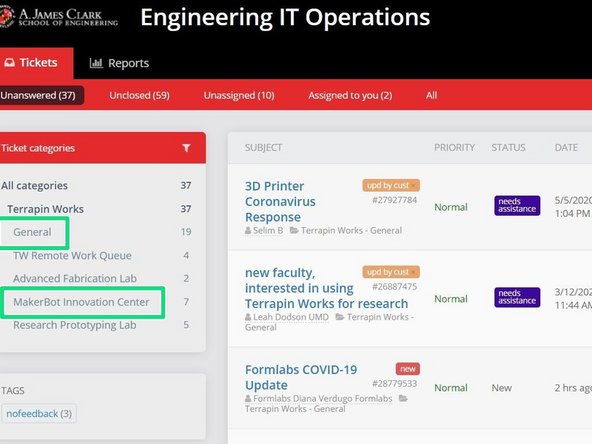Image resolution: width=592 pixels, height=444 pixels.
Task: Select Research Prototyping Lab category
Action: pos(74,325)
